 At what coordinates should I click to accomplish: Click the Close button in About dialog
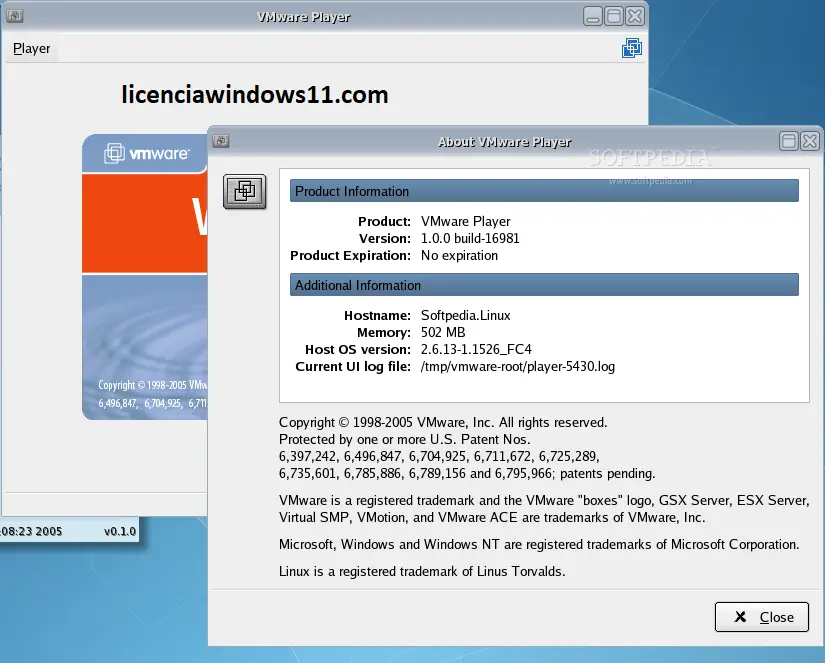(x=761, y=617)
